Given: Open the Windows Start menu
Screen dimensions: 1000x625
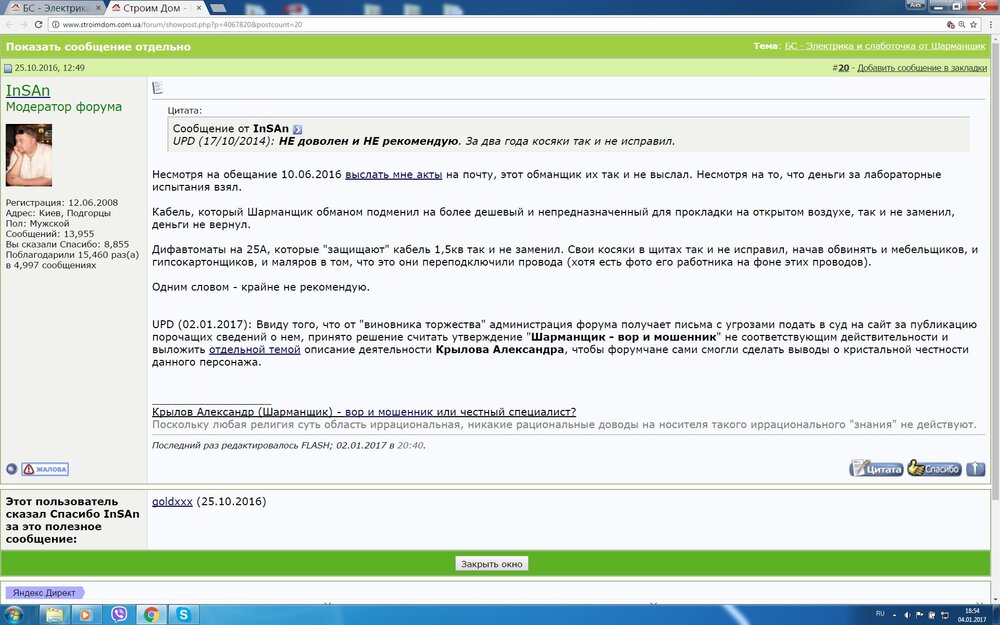Looking at the screenshot, I should click(13, 615).
